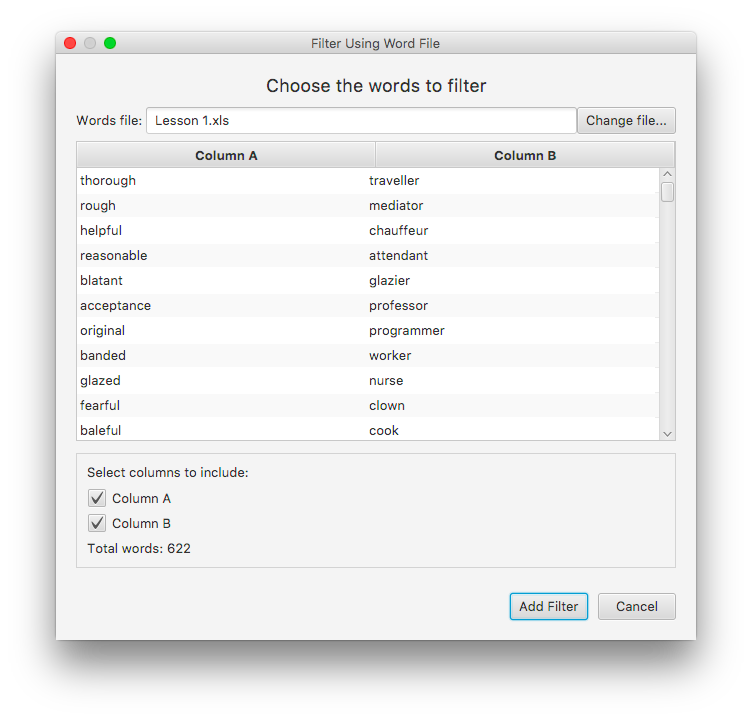Click the 'Choose the words to filter' heading
Viewport: 752px width, 720px height.
click(376, 86)
